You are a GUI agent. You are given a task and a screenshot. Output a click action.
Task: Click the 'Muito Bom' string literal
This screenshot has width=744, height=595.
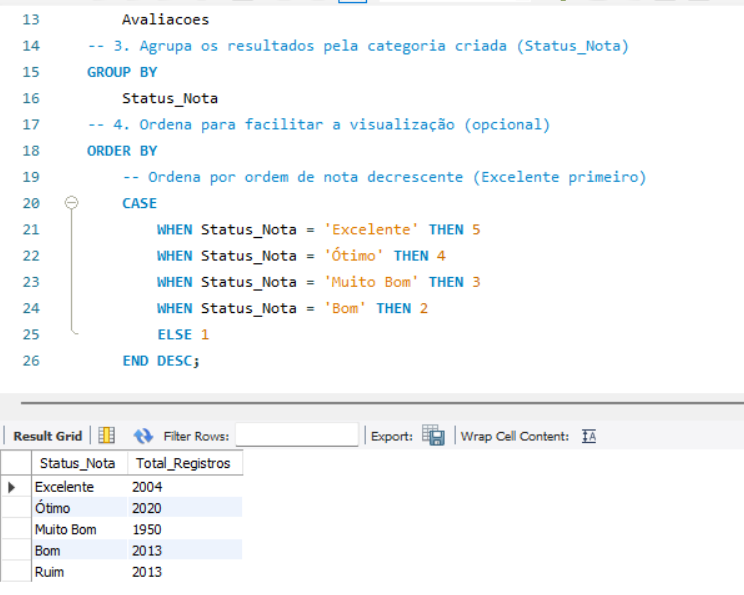(371, 282)
